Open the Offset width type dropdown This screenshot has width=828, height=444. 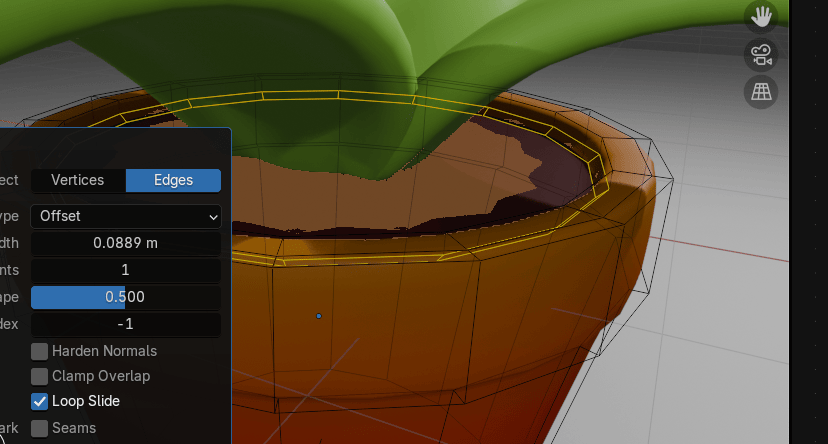click(126, 216)
